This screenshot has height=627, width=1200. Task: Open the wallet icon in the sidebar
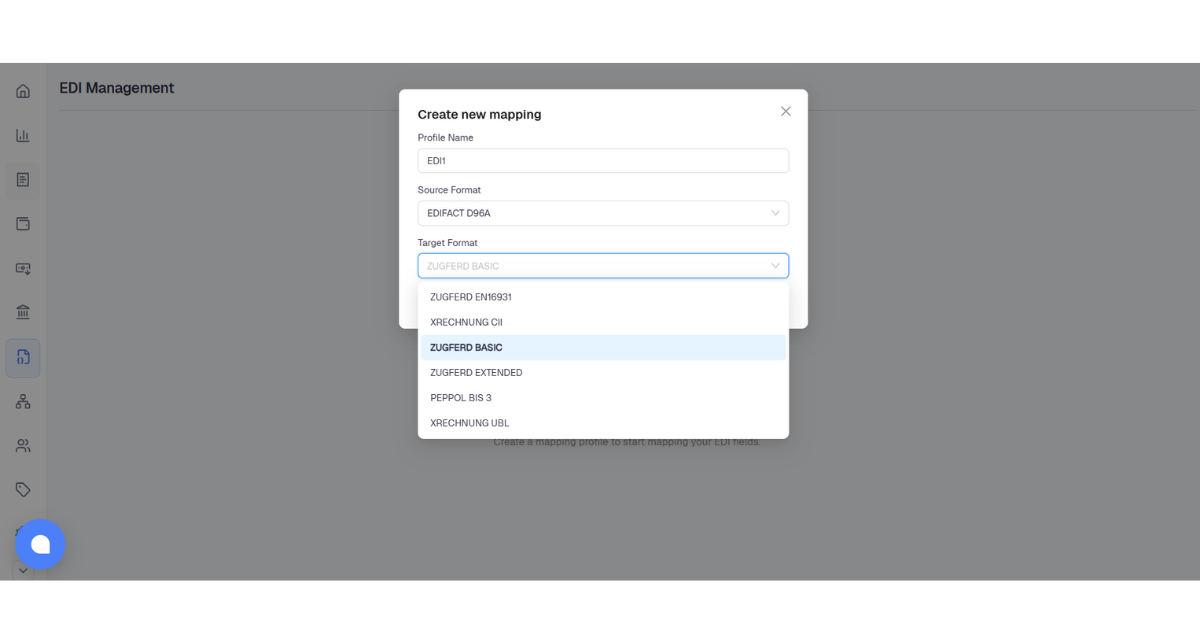click(x=23, y=224)
